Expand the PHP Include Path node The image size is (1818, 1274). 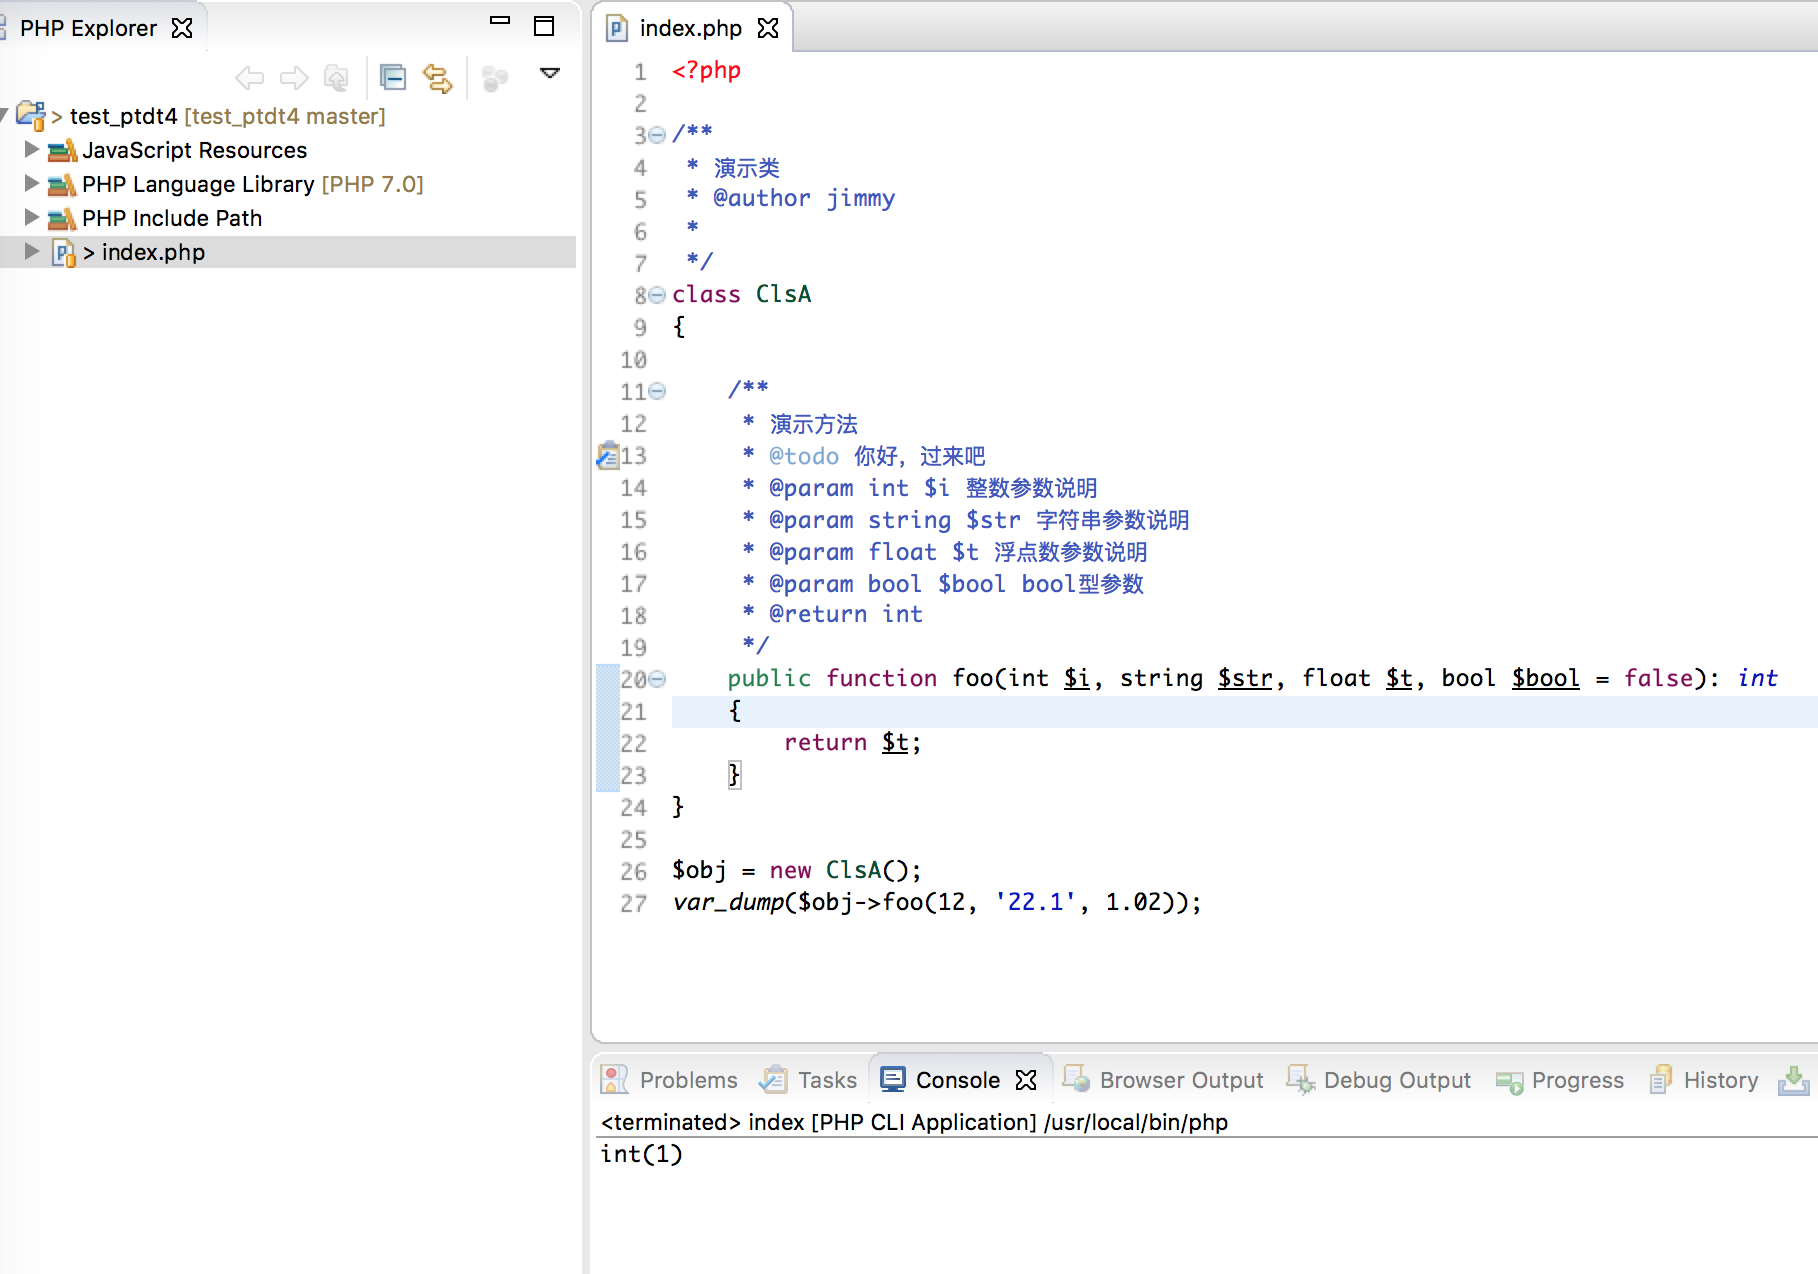coord(32,217)
